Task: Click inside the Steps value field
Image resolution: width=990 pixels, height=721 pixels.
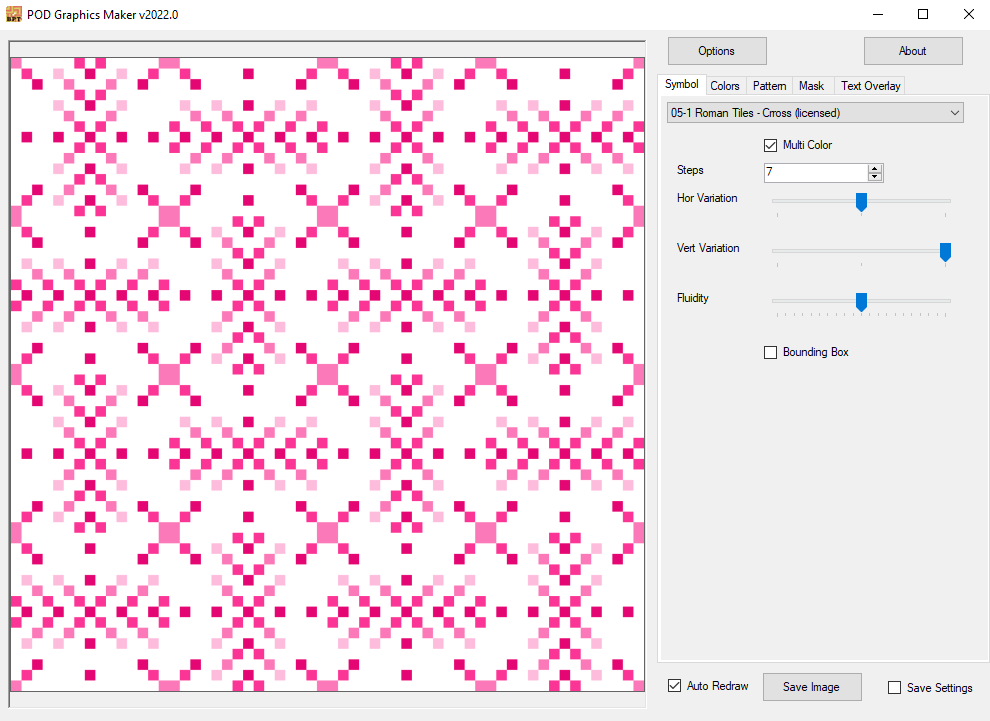Action: click(x=816, y=172)
